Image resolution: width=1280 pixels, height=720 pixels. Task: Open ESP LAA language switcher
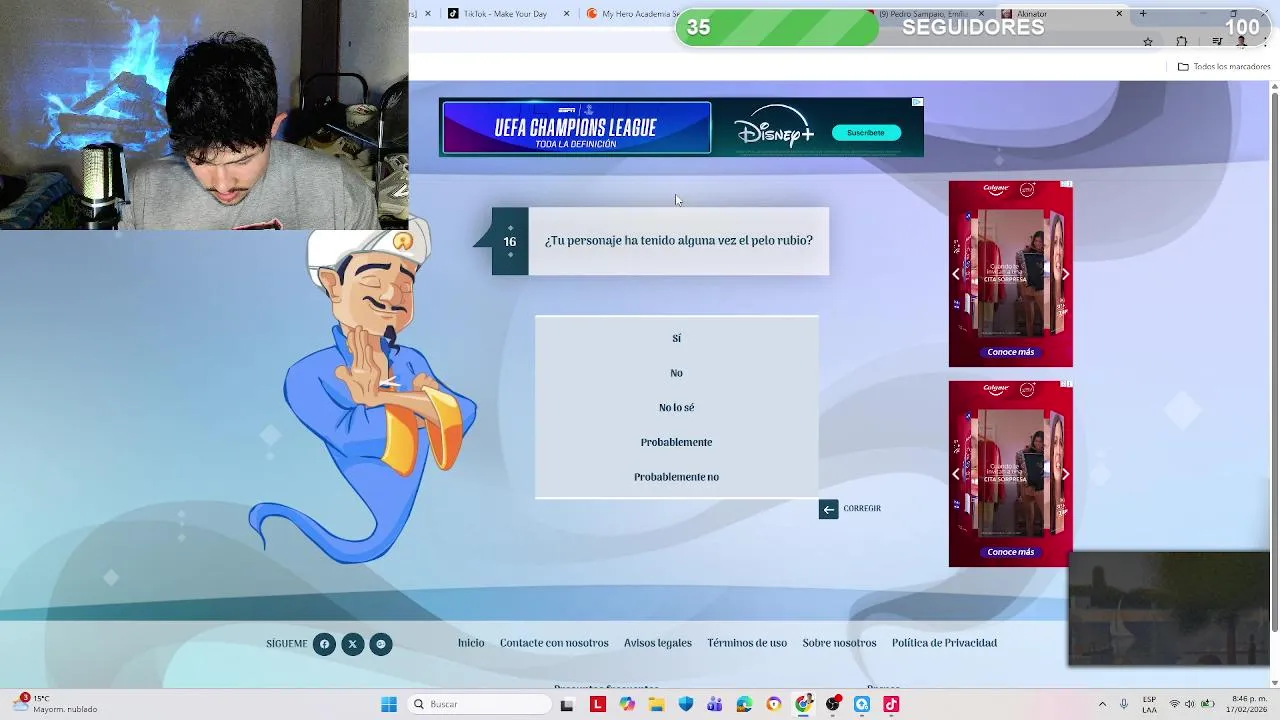1149,705
